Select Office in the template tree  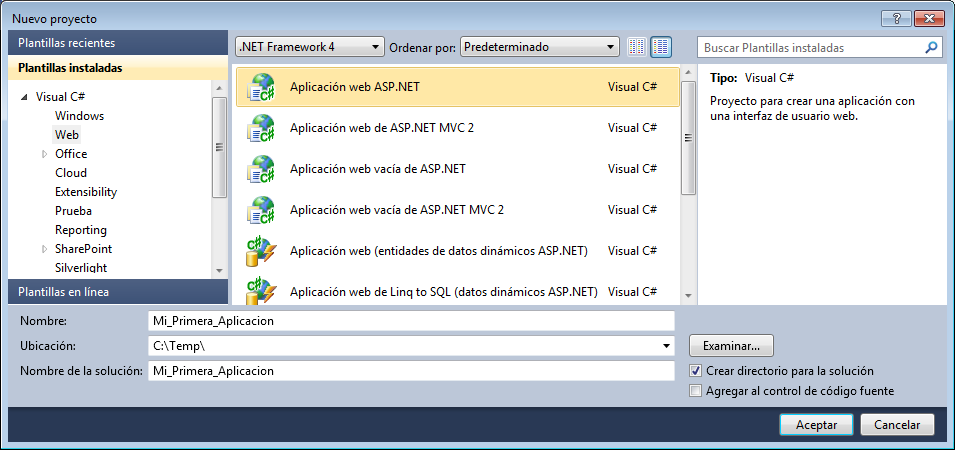coord(71,154)
